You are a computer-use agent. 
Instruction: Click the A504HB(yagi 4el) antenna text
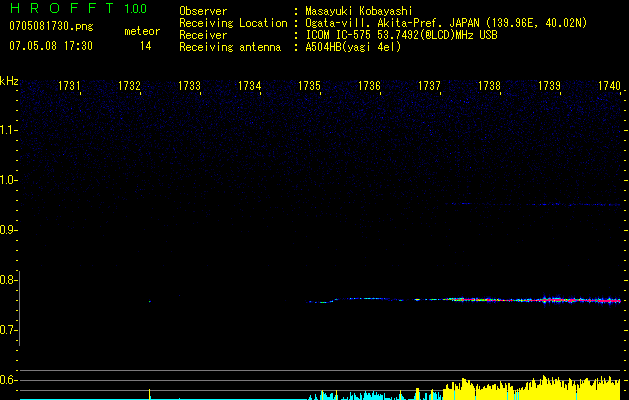pyautogui.click(x=353, y=47)
